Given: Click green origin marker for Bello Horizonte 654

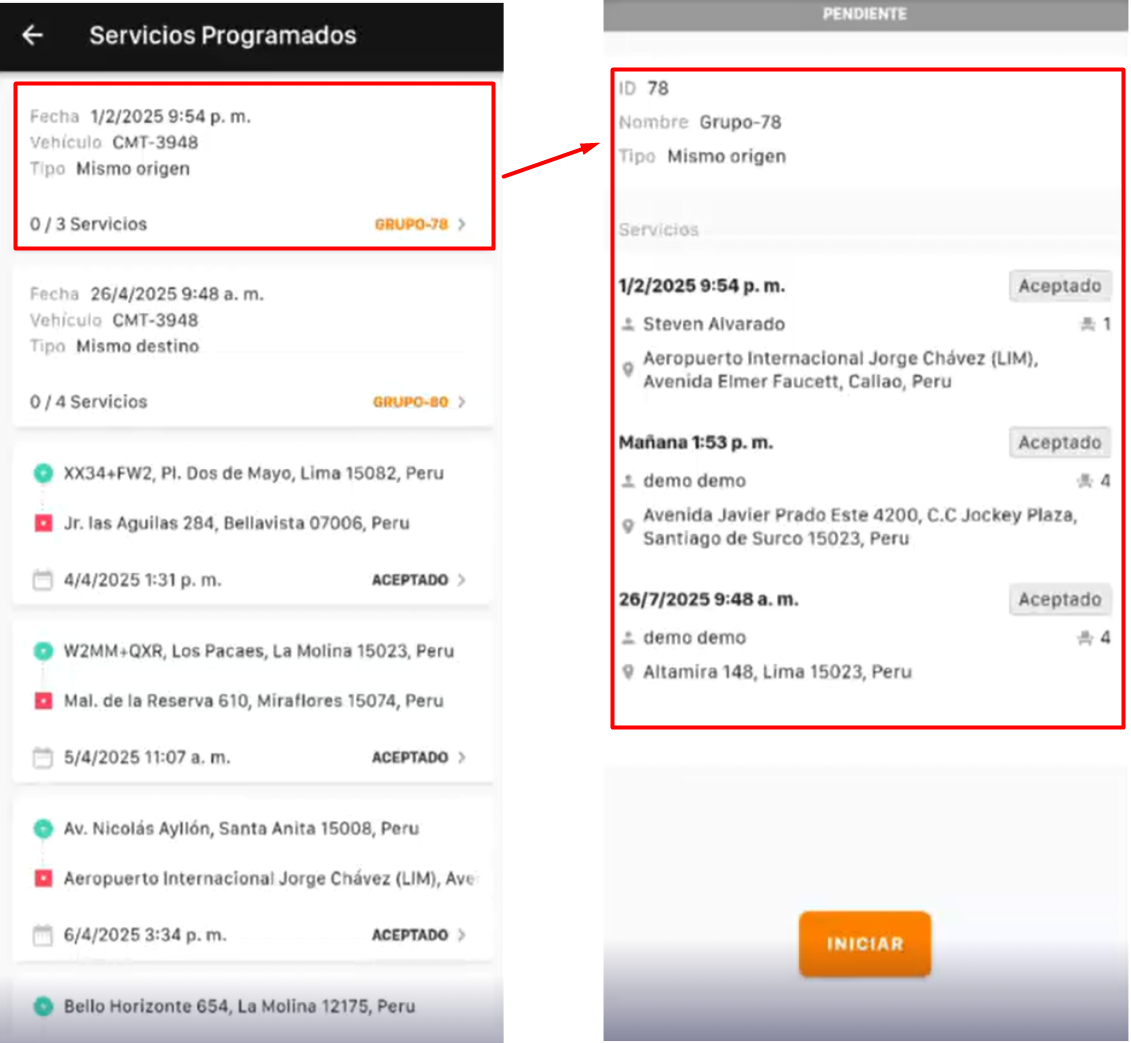Looking at the screenshot, I should coord(43,1006).
